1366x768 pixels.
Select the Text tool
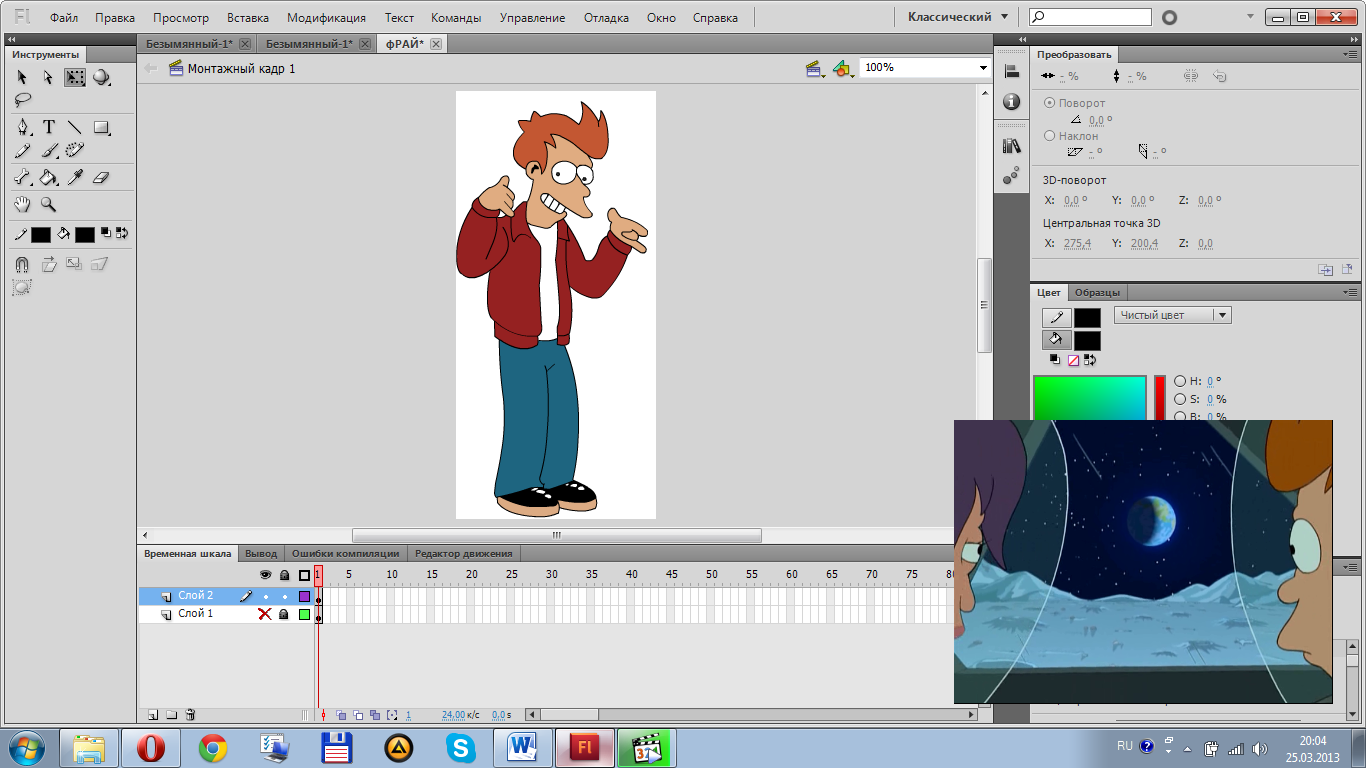pos(48,127)
